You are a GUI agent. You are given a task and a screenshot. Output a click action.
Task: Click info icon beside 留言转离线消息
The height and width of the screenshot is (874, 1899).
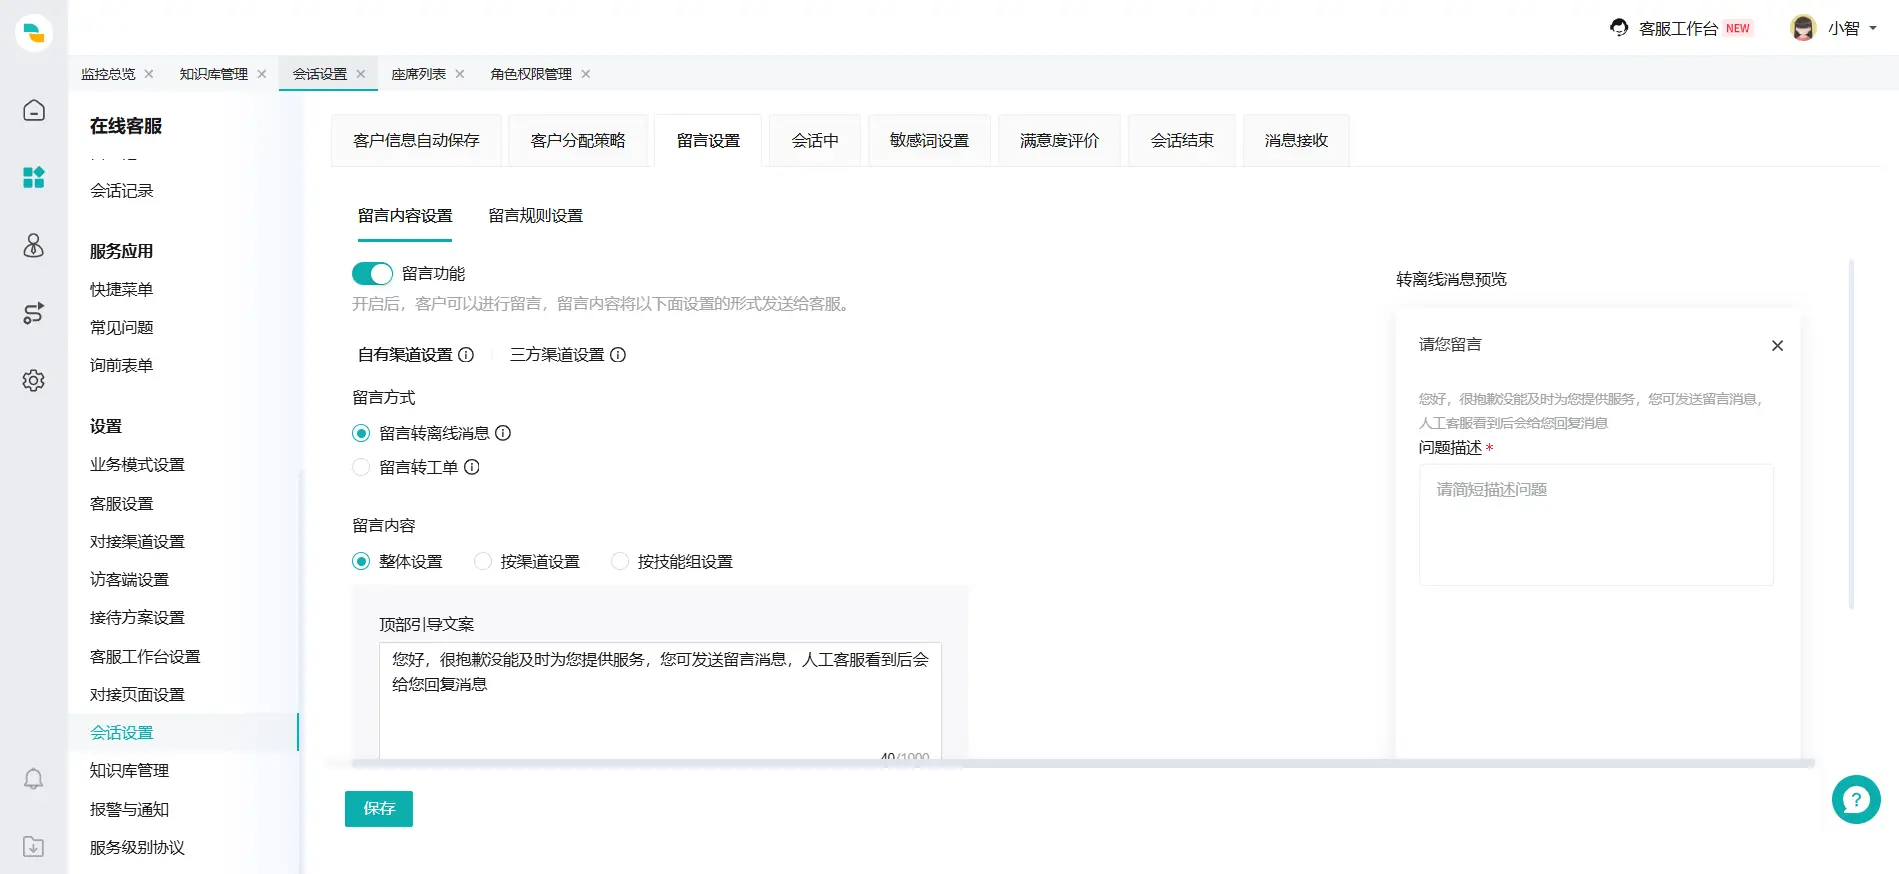pos(503,433)
